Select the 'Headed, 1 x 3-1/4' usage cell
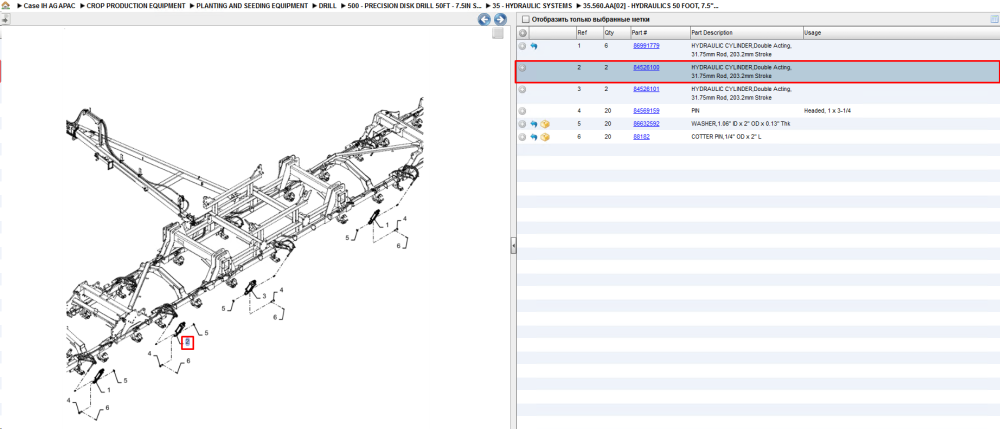Screen dimensions: 1000x429 [x=828, y=111]
